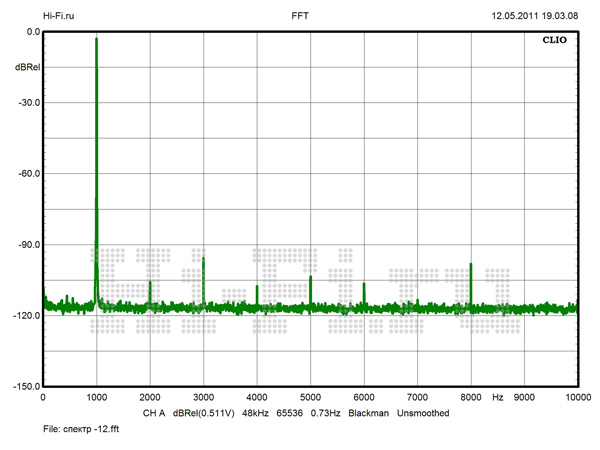Image resolution: width=600 pixels, height=450 pixels.
Task: Click the CH A channel label
Action: click(153, 413)
